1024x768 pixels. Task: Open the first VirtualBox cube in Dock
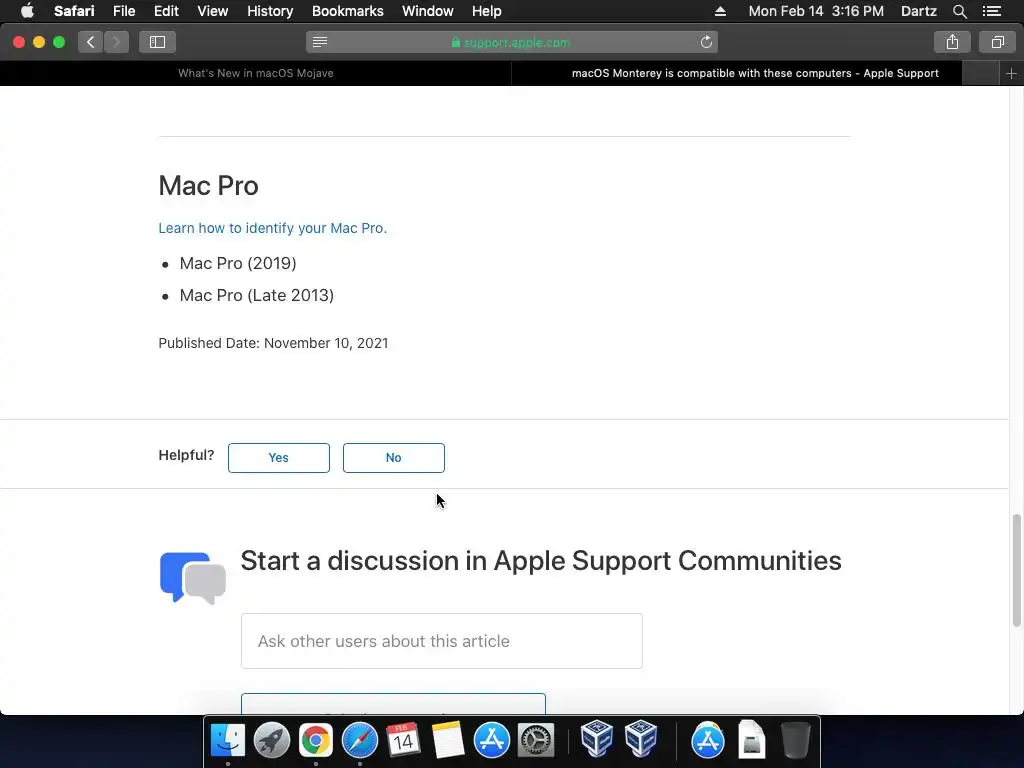[596, 739]
